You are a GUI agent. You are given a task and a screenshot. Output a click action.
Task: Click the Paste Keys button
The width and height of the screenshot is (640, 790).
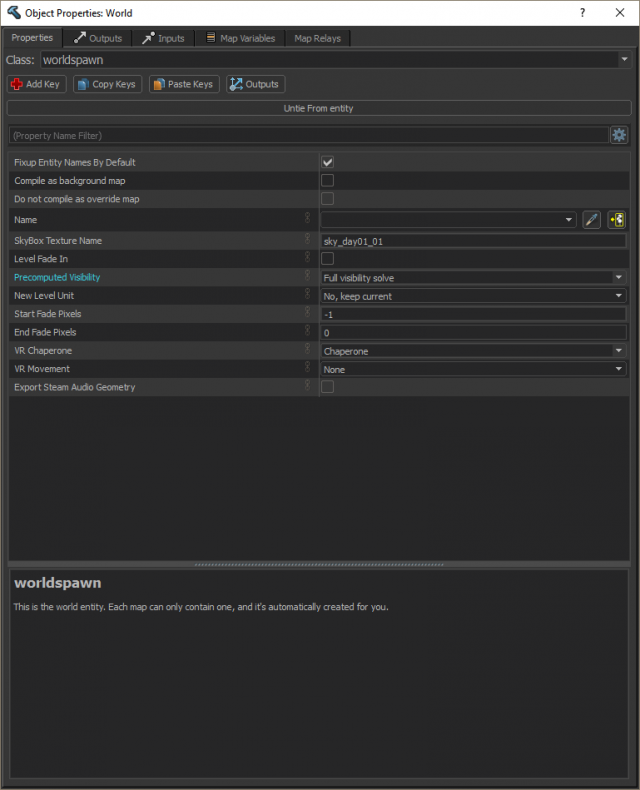(184, 84)
